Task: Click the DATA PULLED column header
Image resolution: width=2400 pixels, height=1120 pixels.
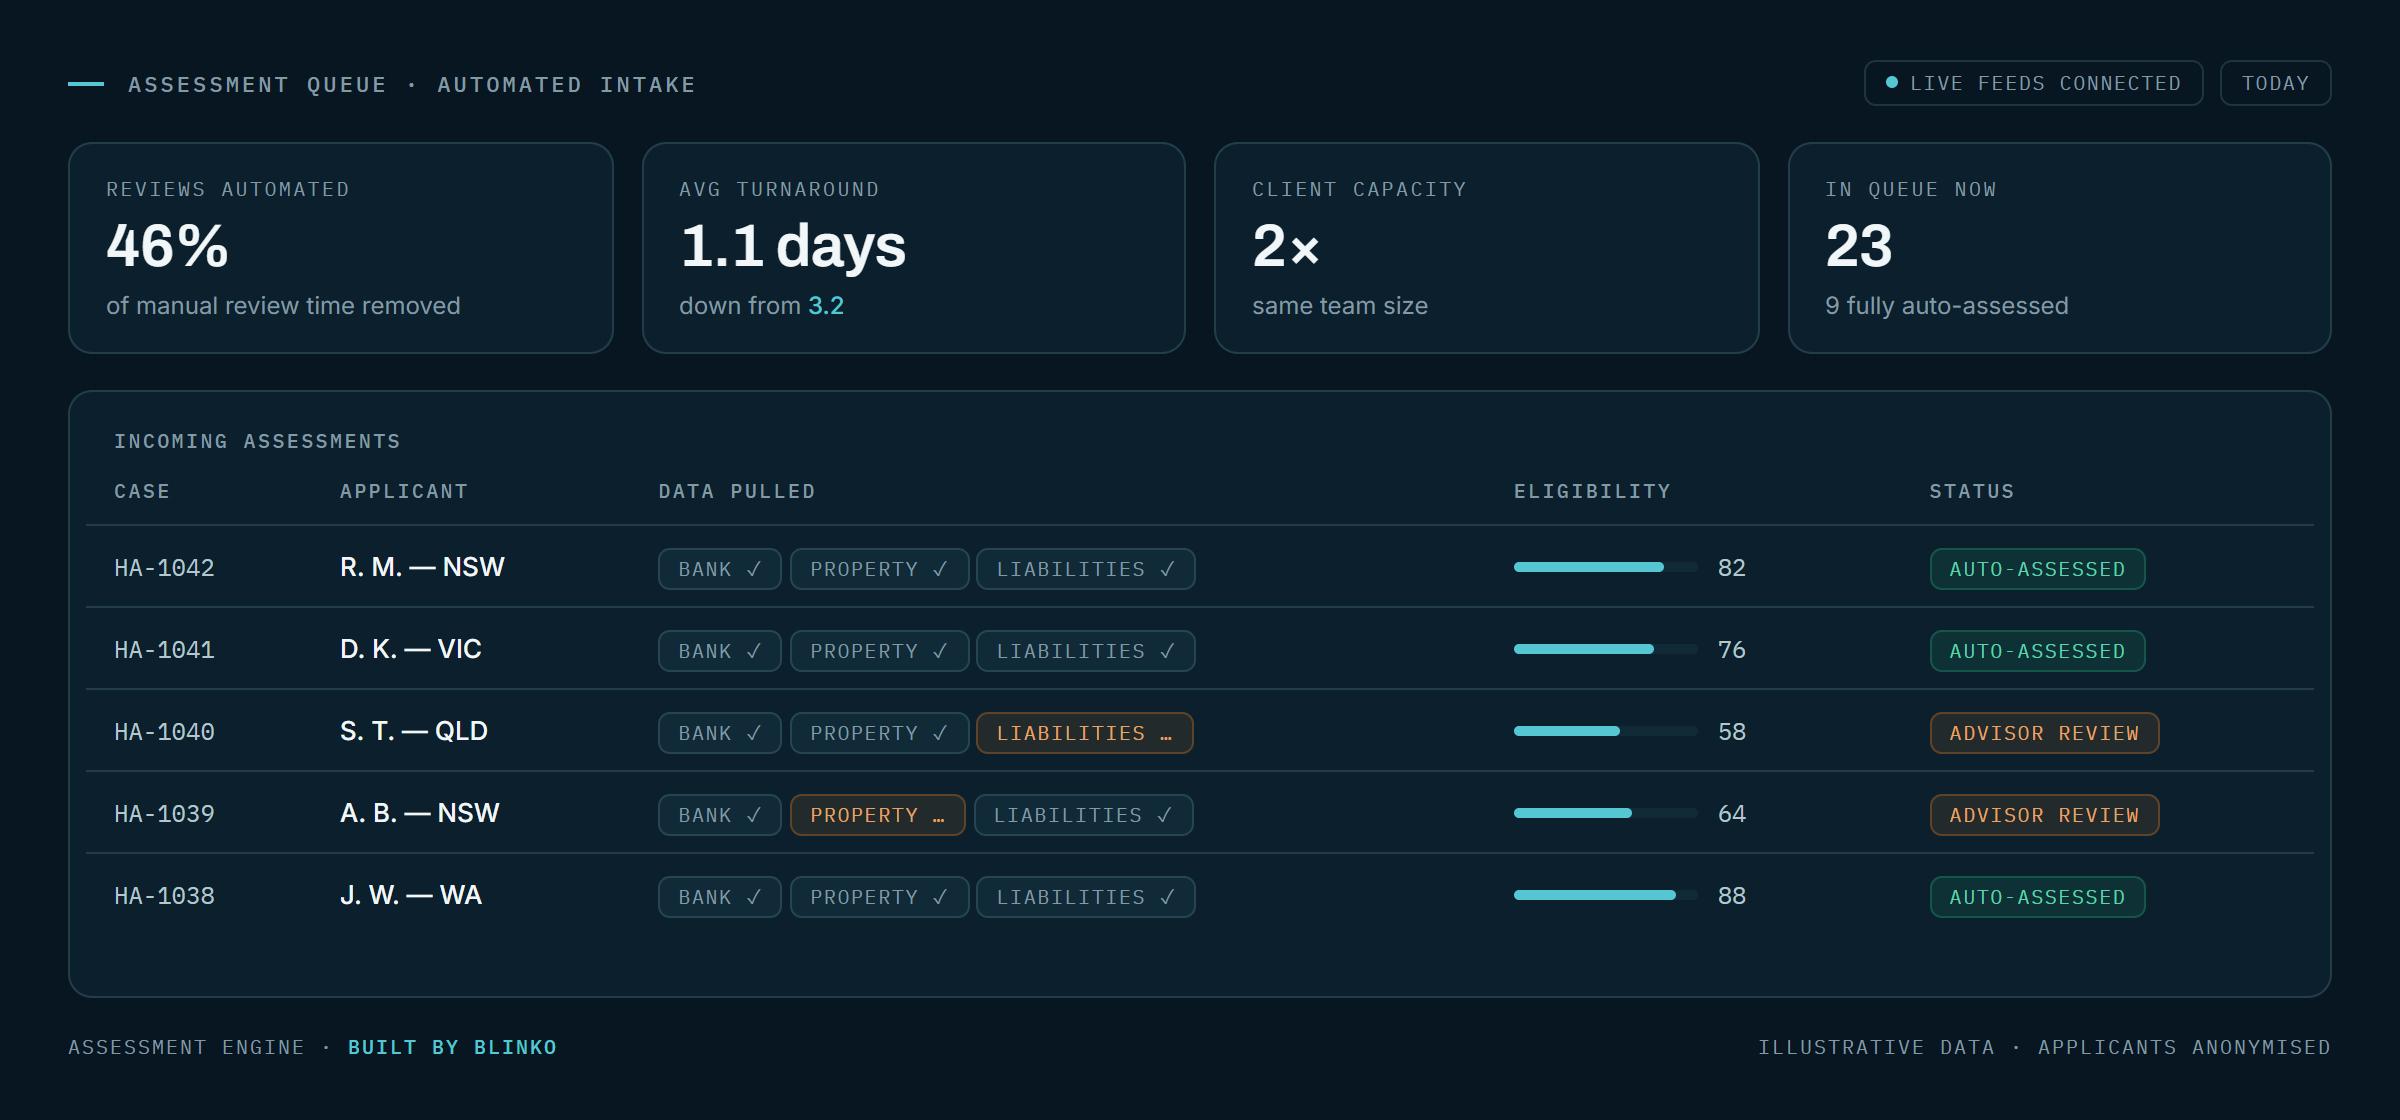Action: point(737,491)
